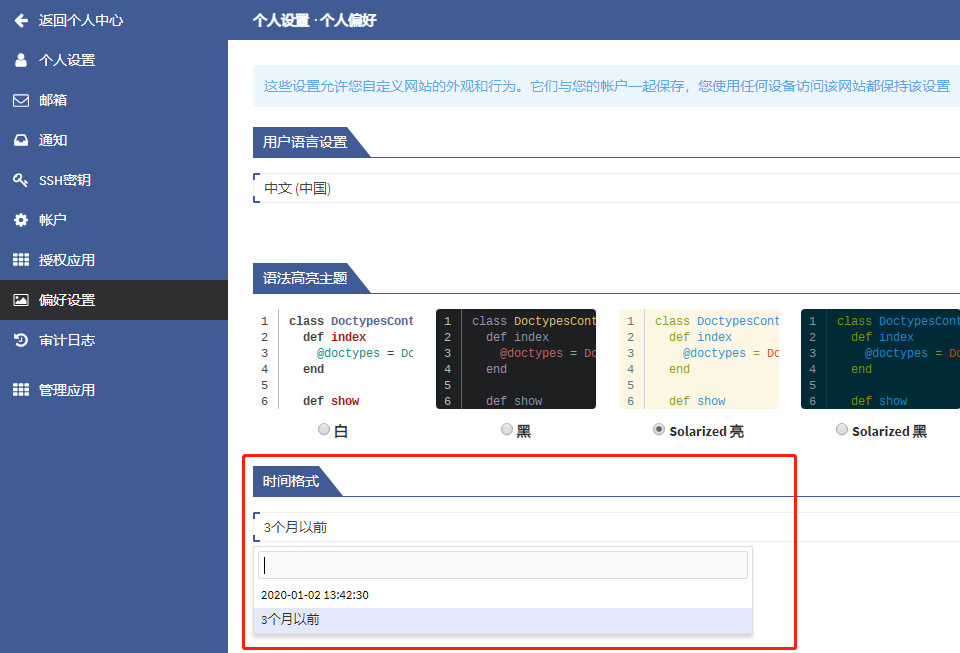This screenshot has width=960, height=653.
Task: Go back via 返回个人中心 link
Action: pos(81,20)
